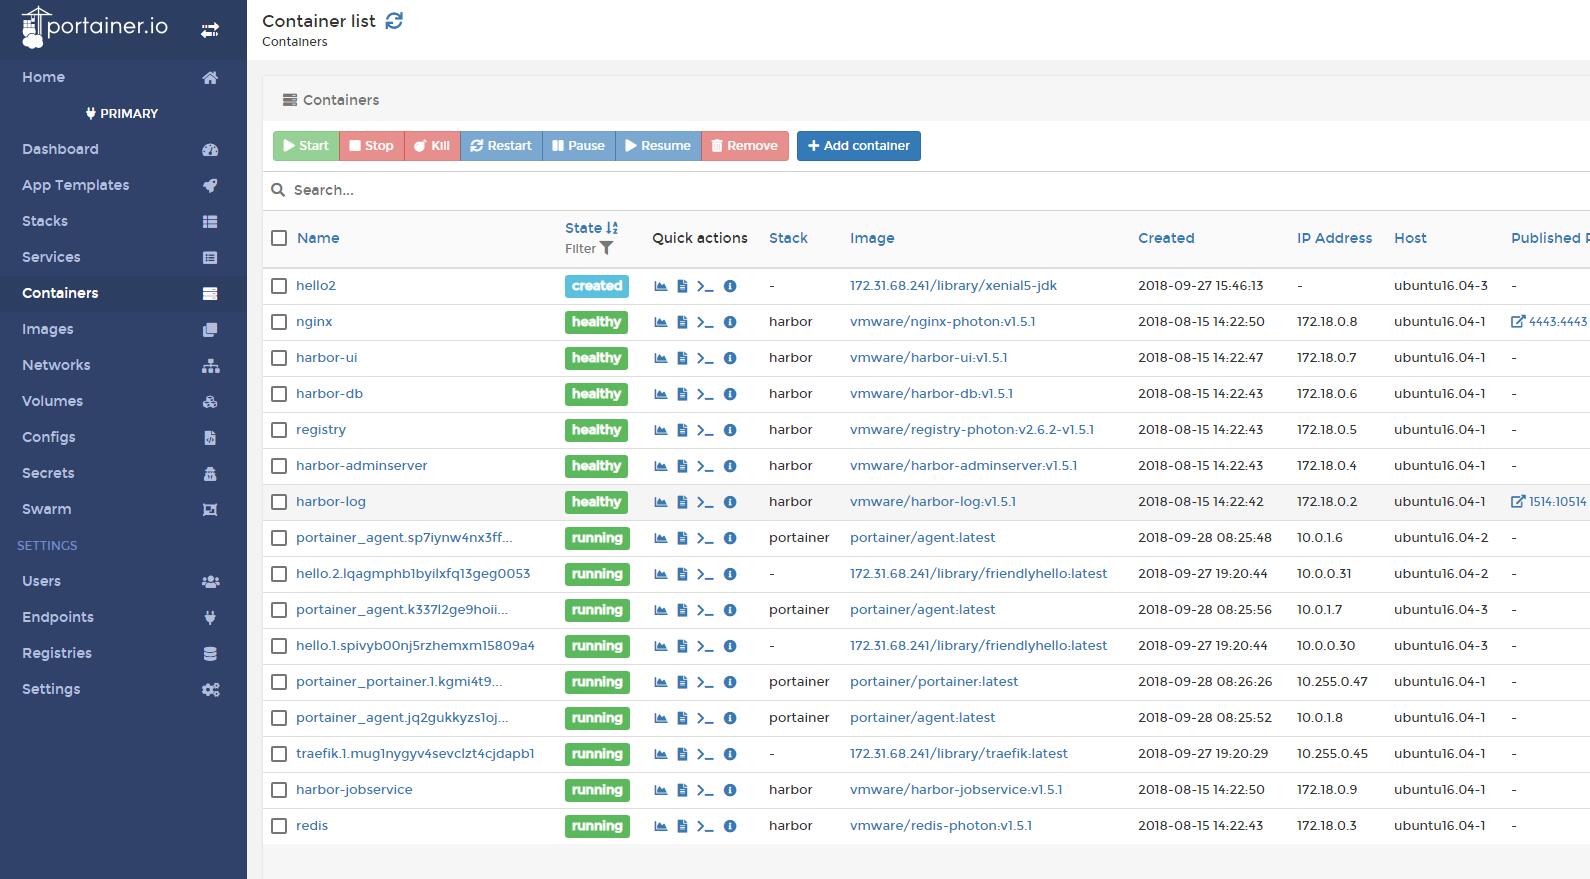Open logs icon for nginx container
1590x879 pixels.
point(682,322)
